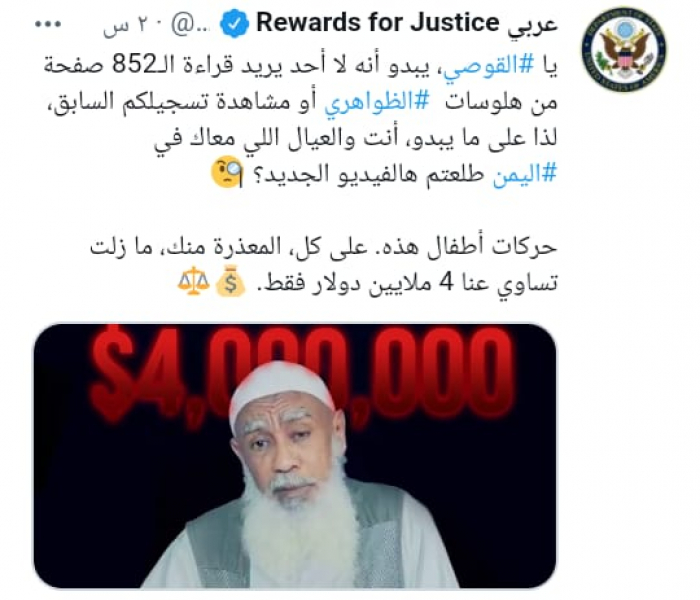Open the Rewards for Justice profile name
Screen dimensions: 700x600
click(x=378, y=23)
